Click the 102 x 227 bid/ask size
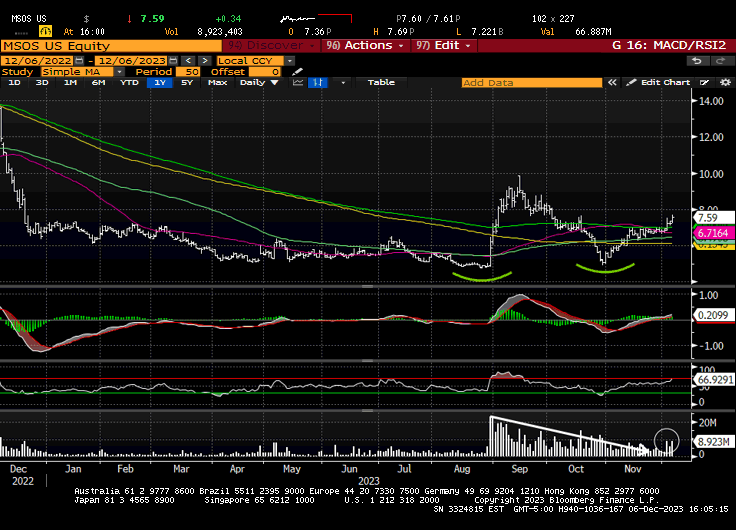736x530 pixels. 553,19
